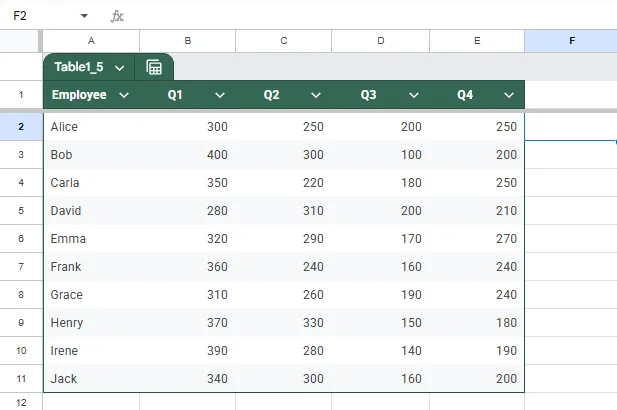Select row 10 header

tap(21, 350)
